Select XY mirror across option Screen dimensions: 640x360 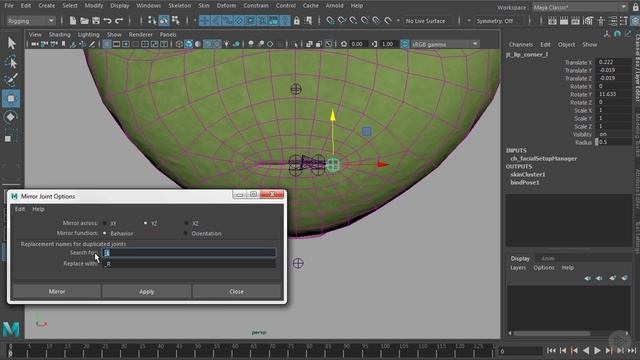tap(105, 223)
